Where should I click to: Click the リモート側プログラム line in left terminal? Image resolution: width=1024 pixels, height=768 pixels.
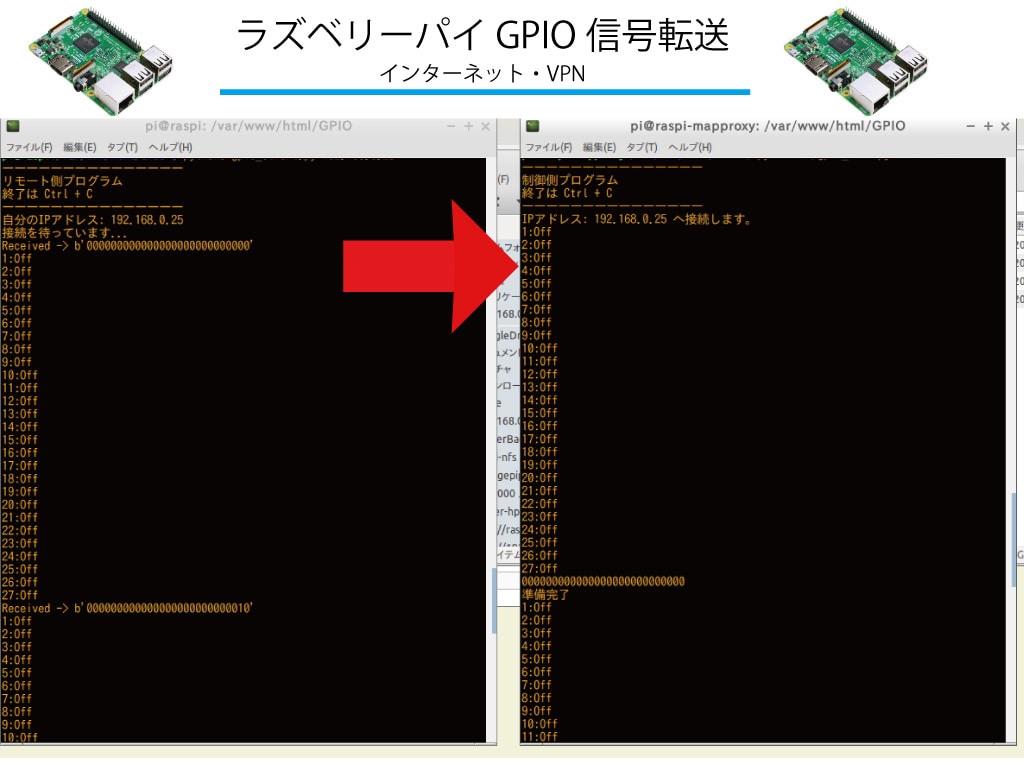click(x=62, y=181)
